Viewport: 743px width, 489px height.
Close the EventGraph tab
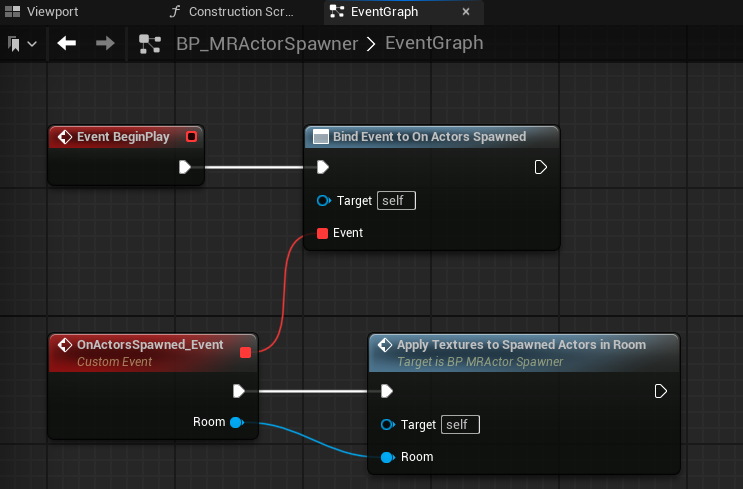tap(466, 13)
